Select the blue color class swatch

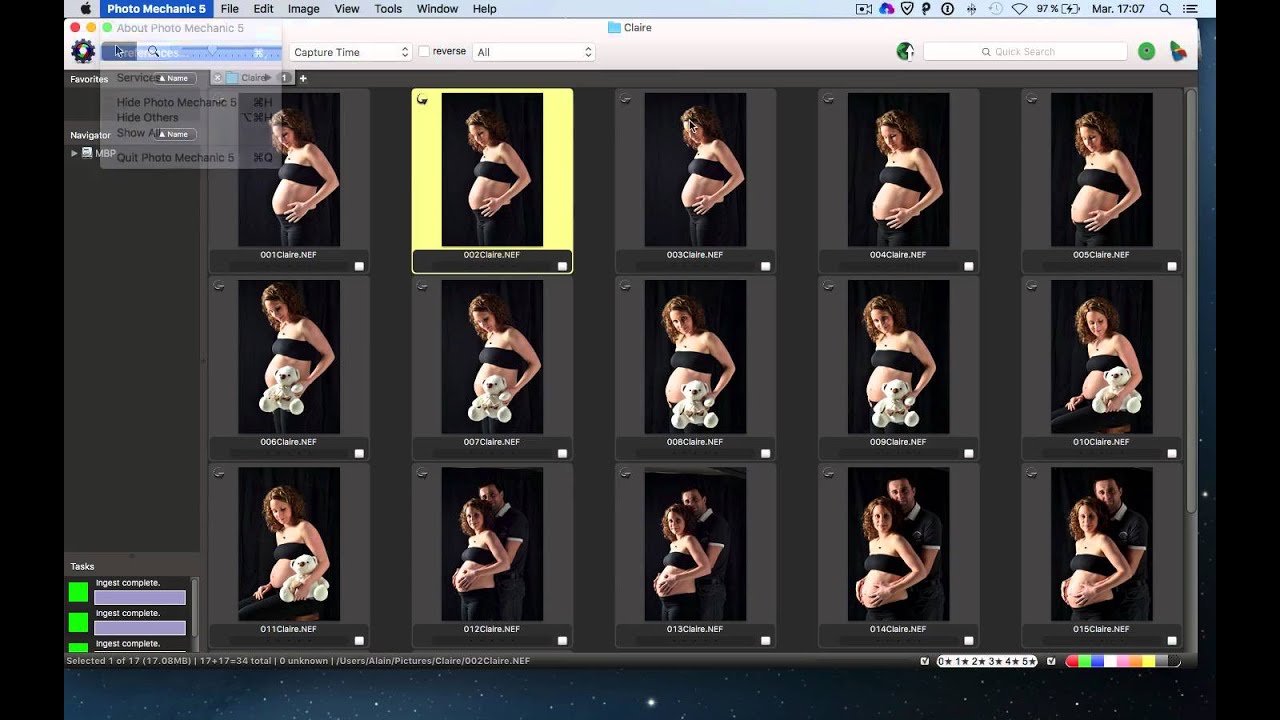pos(1098,661)
